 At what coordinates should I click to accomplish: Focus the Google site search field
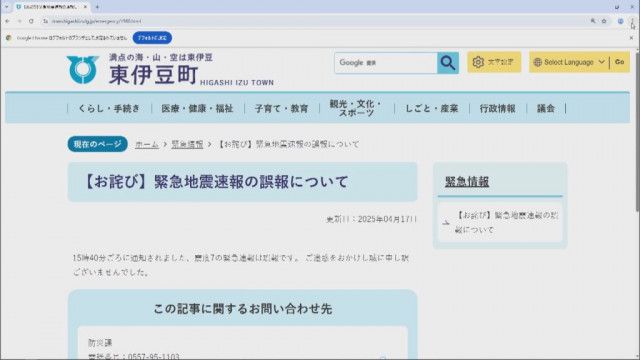coord(386,63)
